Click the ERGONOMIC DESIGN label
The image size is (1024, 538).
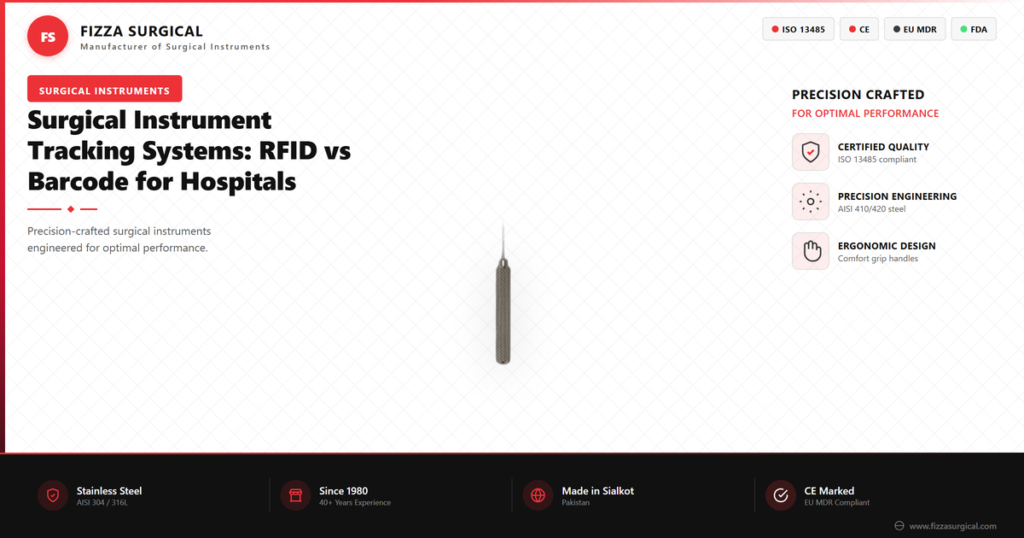coord(887,246)
